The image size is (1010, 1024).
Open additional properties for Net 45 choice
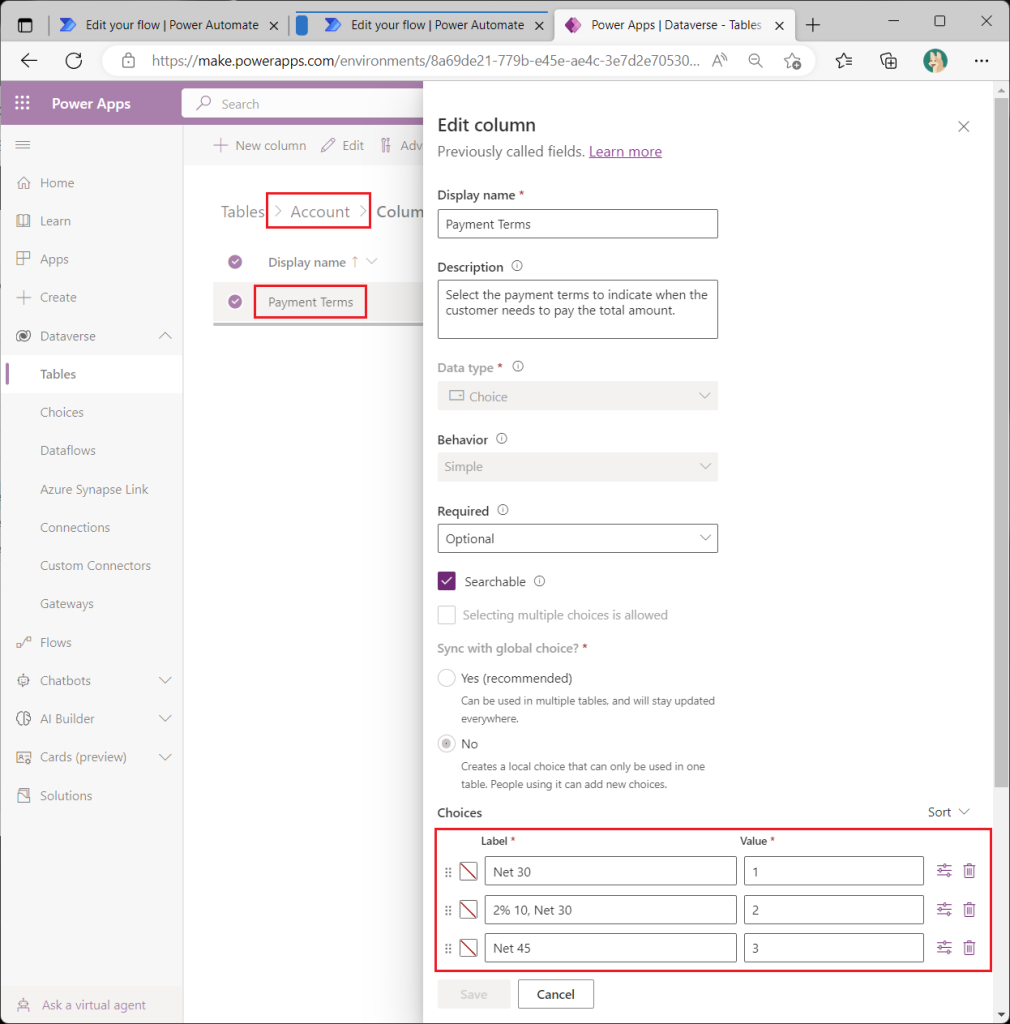click(x=944, y=948)
